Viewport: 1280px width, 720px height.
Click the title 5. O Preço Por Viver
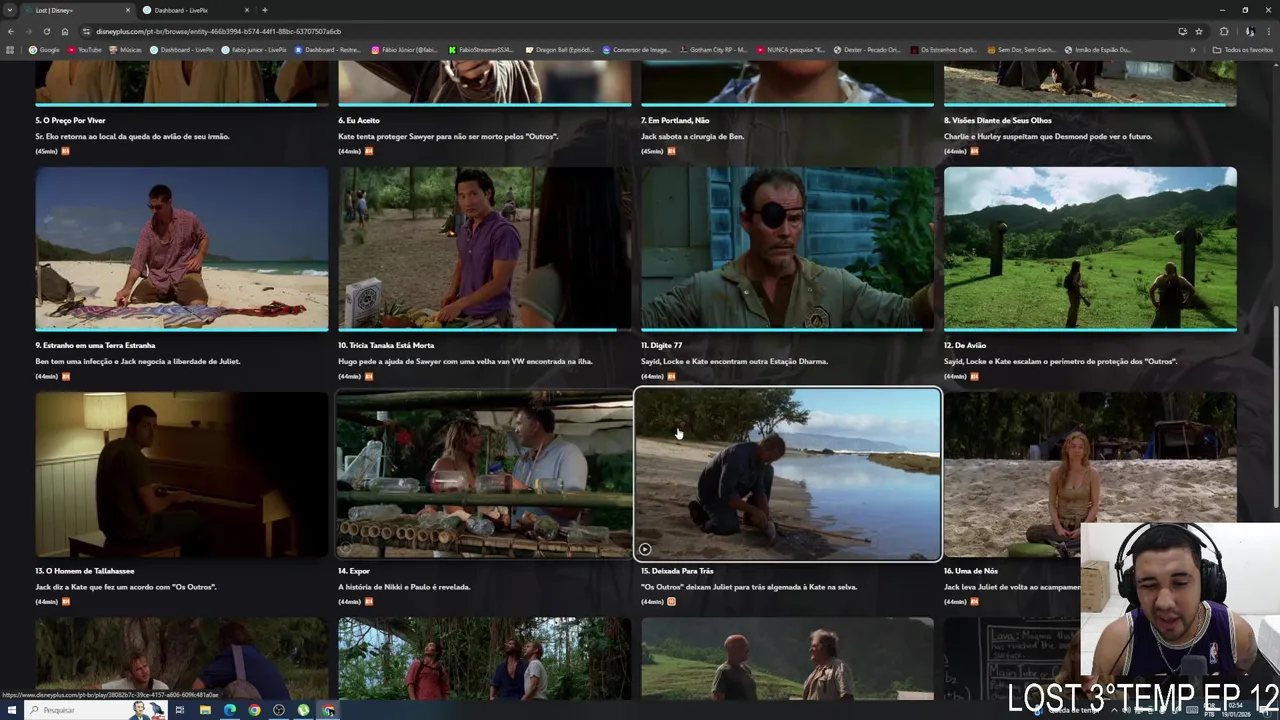70,120
